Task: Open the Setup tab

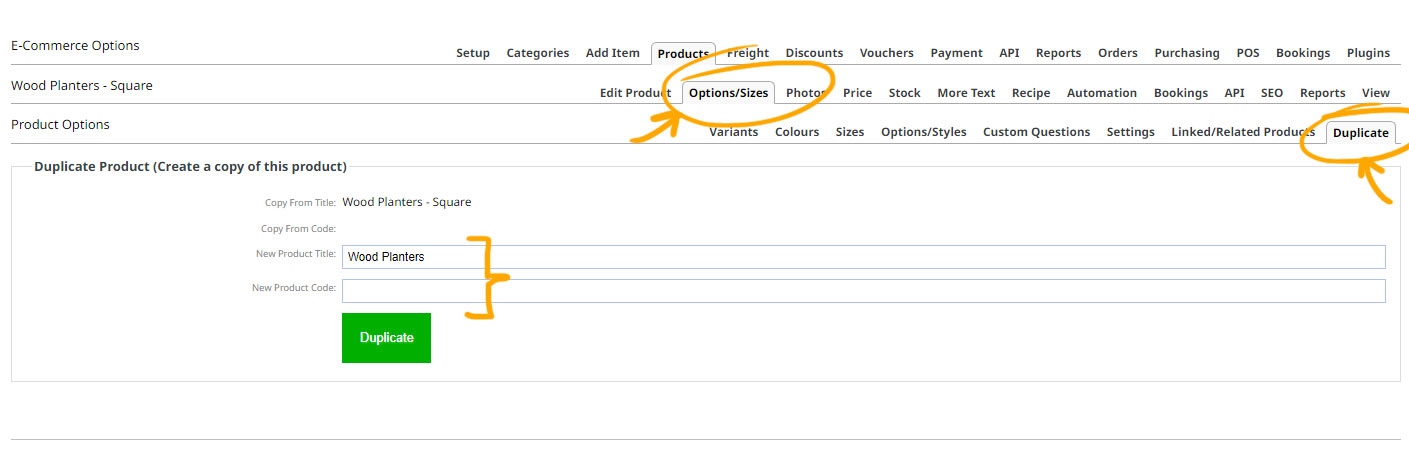Action: point(473,53)
